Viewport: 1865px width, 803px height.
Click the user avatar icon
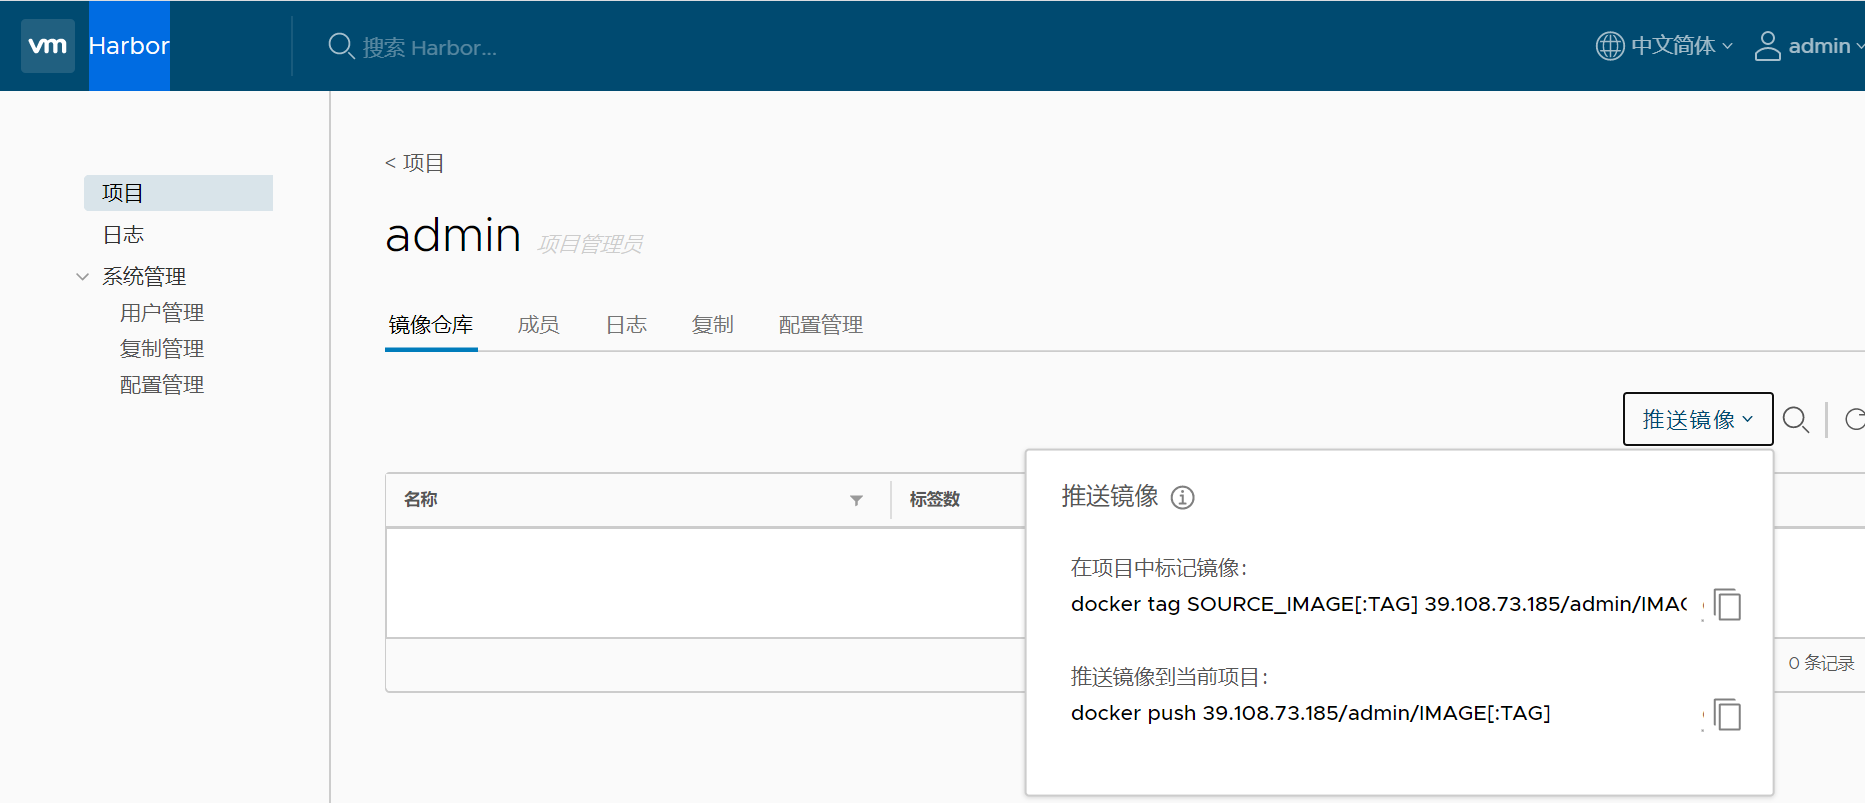(x=1768, y=46)
